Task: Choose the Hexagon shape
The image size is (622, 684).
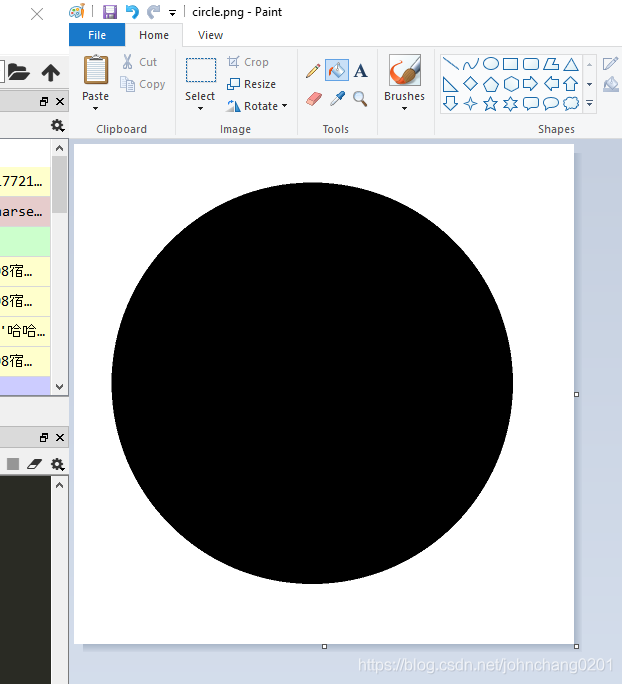Action: coord(511,84)
